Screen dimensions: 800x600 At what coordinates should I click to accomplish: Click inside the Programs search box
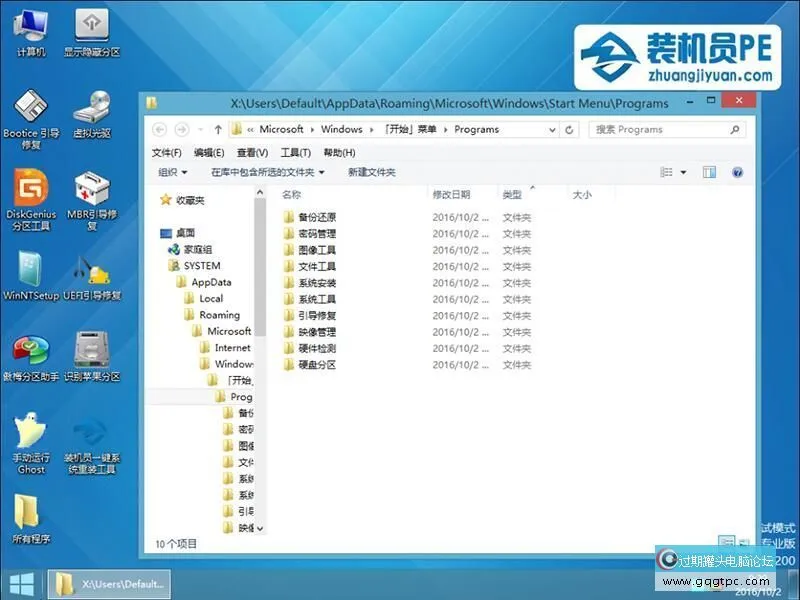click(660, 129)
